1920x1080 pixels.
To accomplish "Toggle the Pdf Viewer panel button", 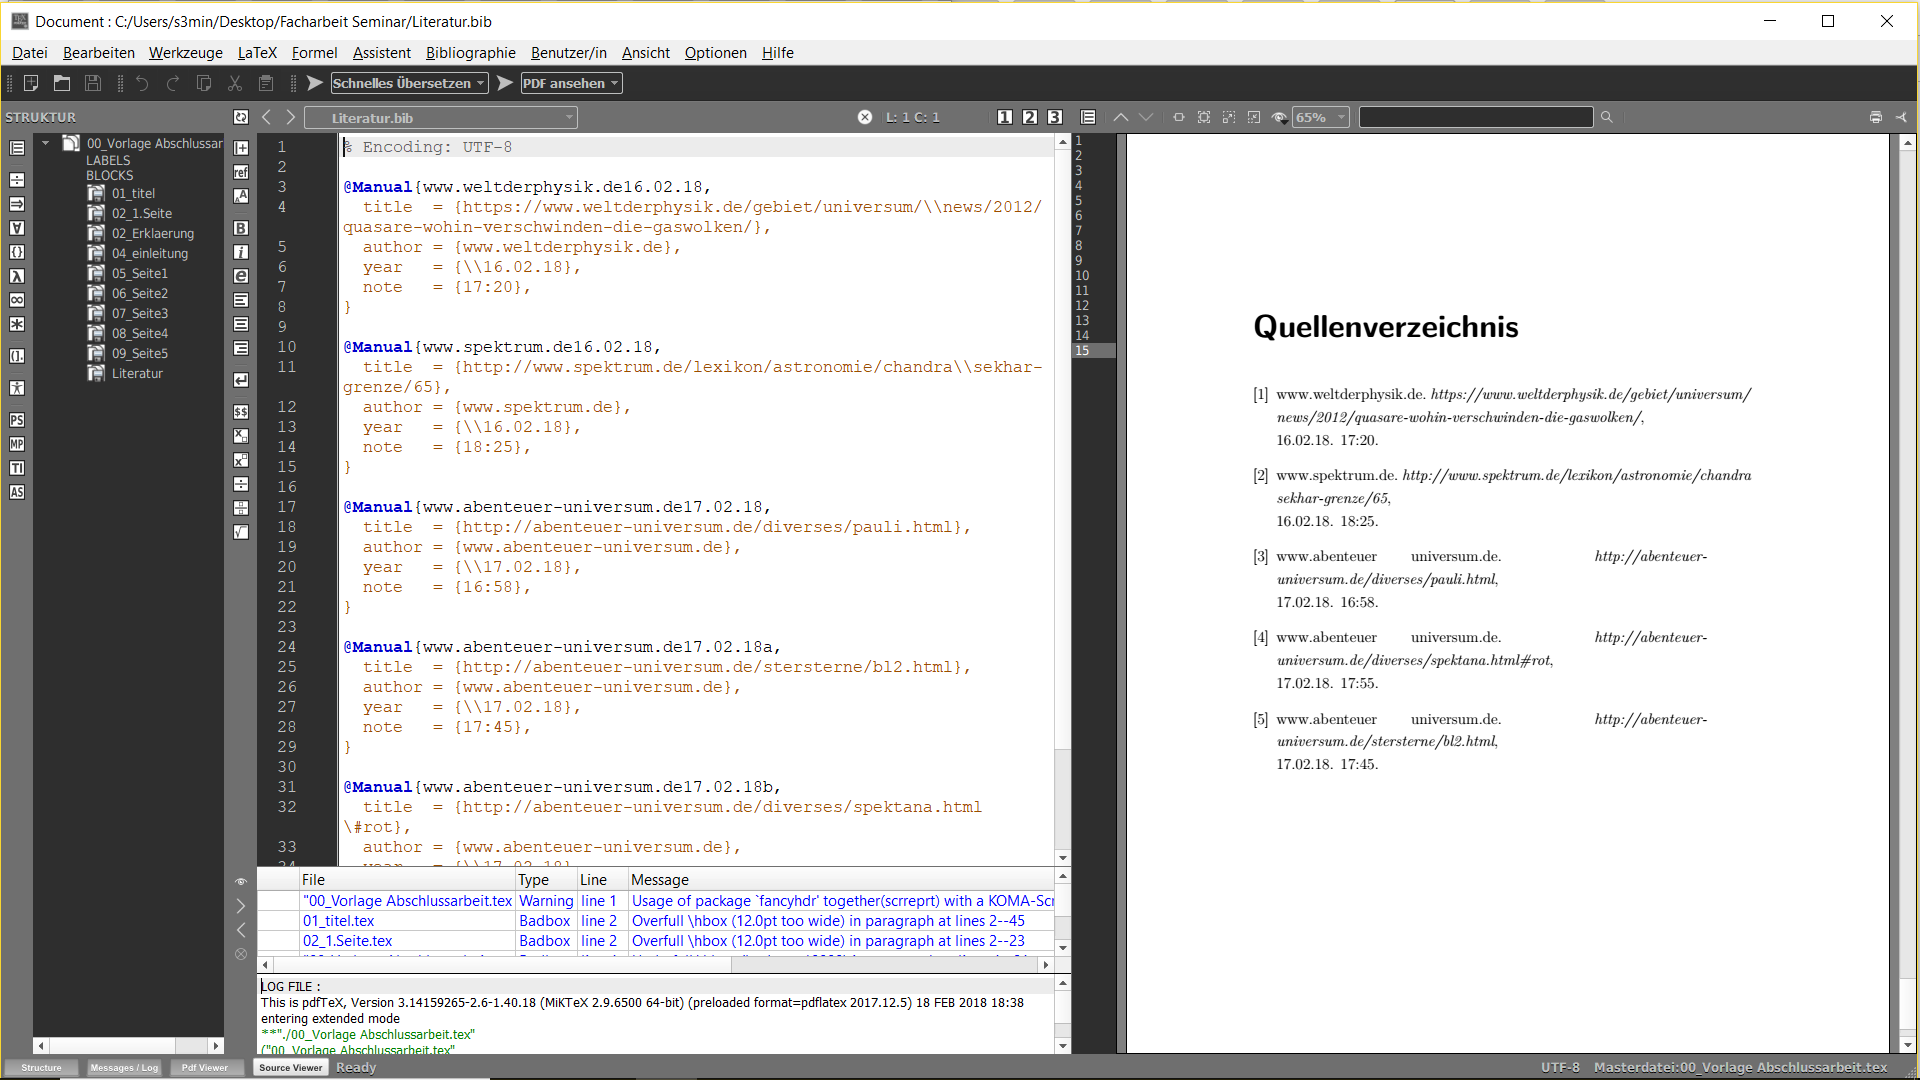I will [205, 1067].
